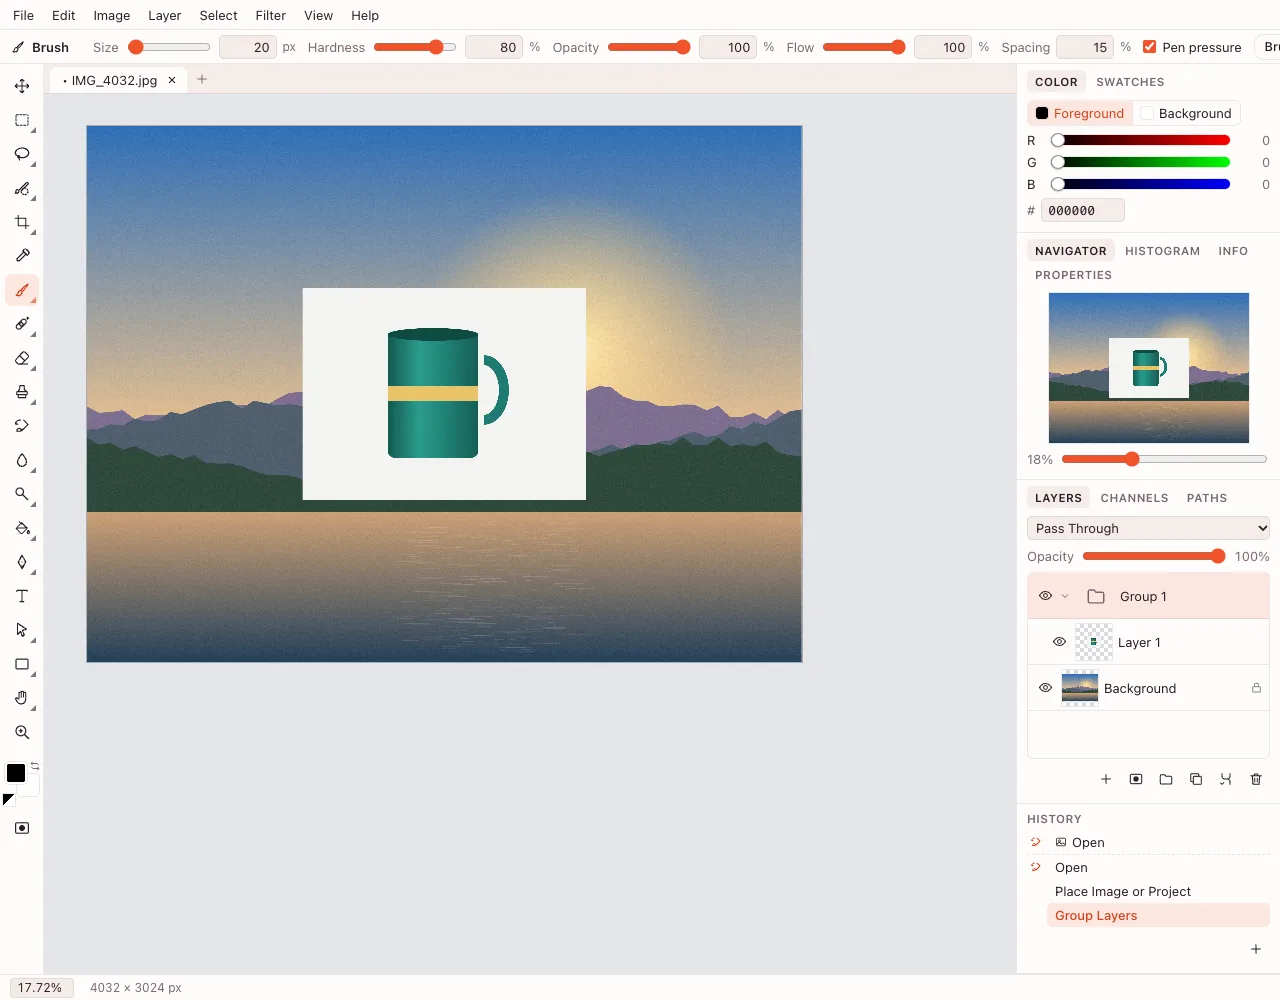Select the Eyedropper tool

22,256
